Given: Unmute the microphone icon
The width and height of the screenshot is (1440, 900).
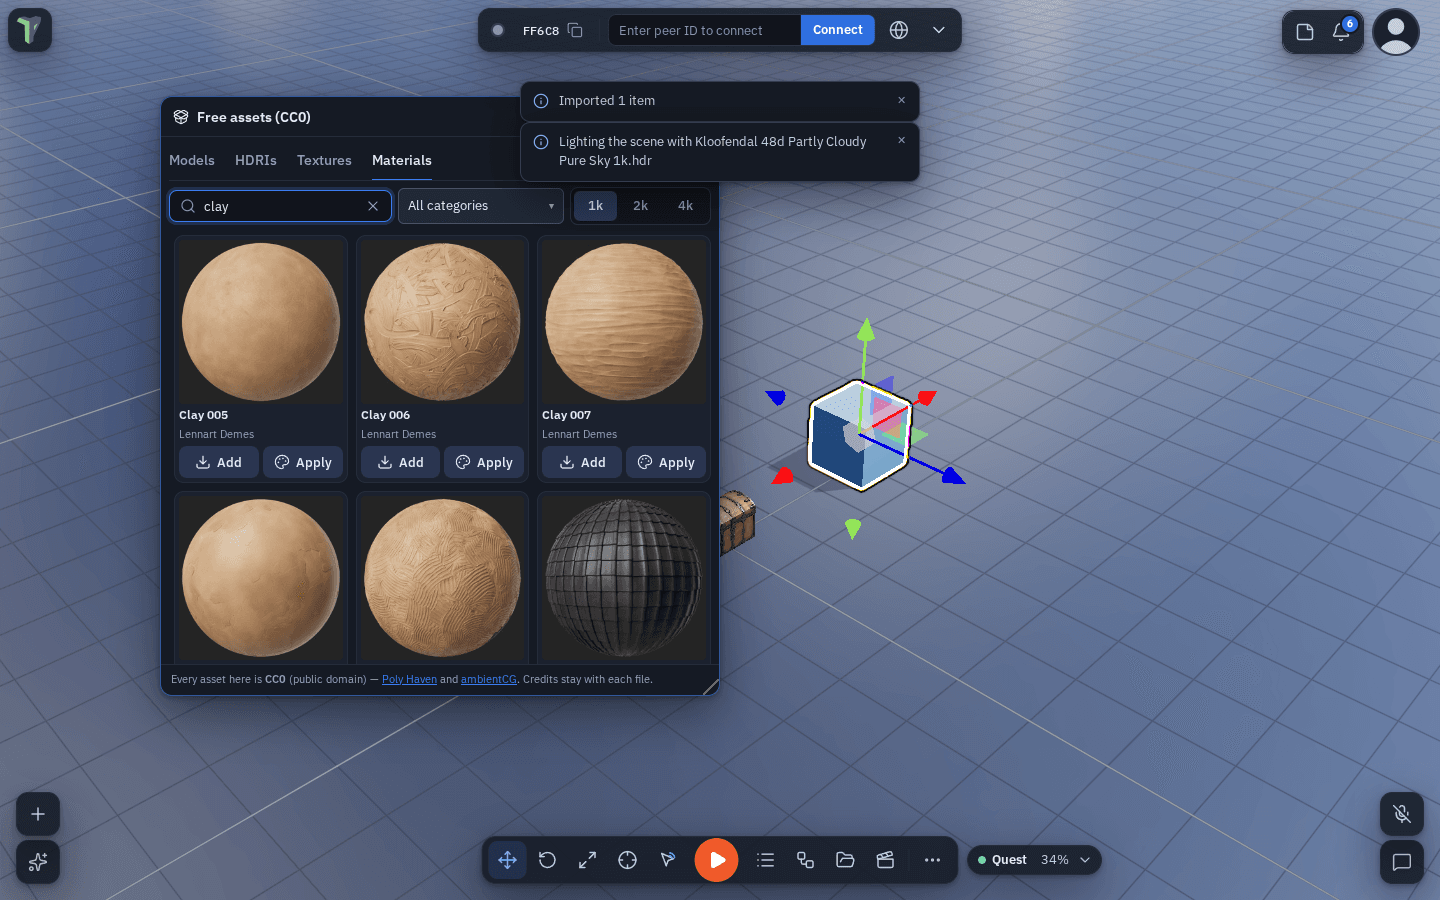Looking at the screenshot, I should coord(1402,814).
